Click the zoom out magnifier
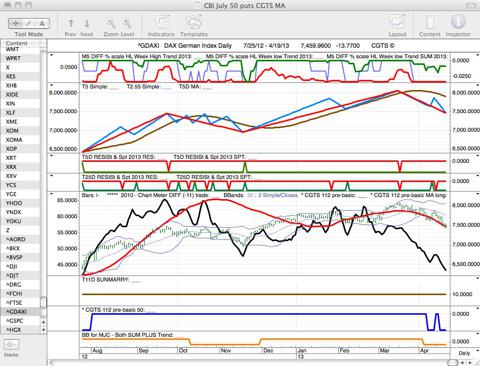The image size is (480, 366). point(111,23)
